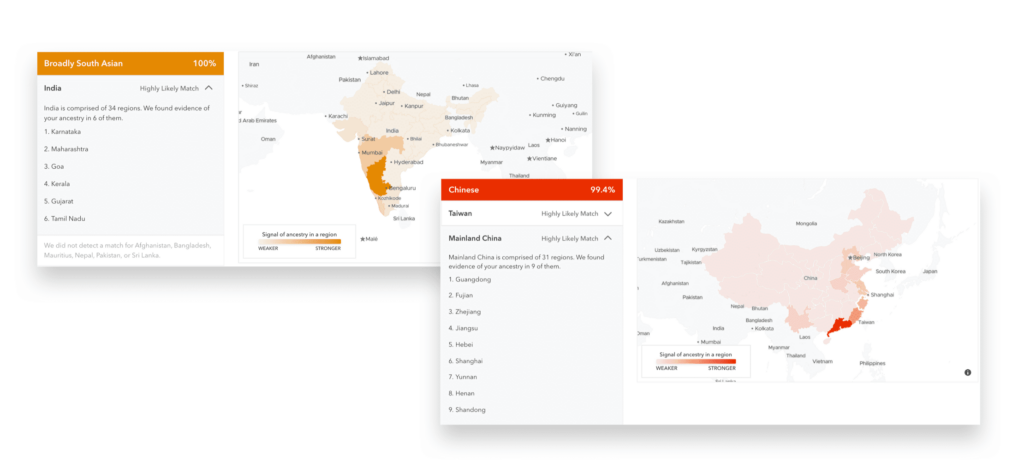Collapse the India section chevron
The image size is (1024, 473).
pos(208,88)
